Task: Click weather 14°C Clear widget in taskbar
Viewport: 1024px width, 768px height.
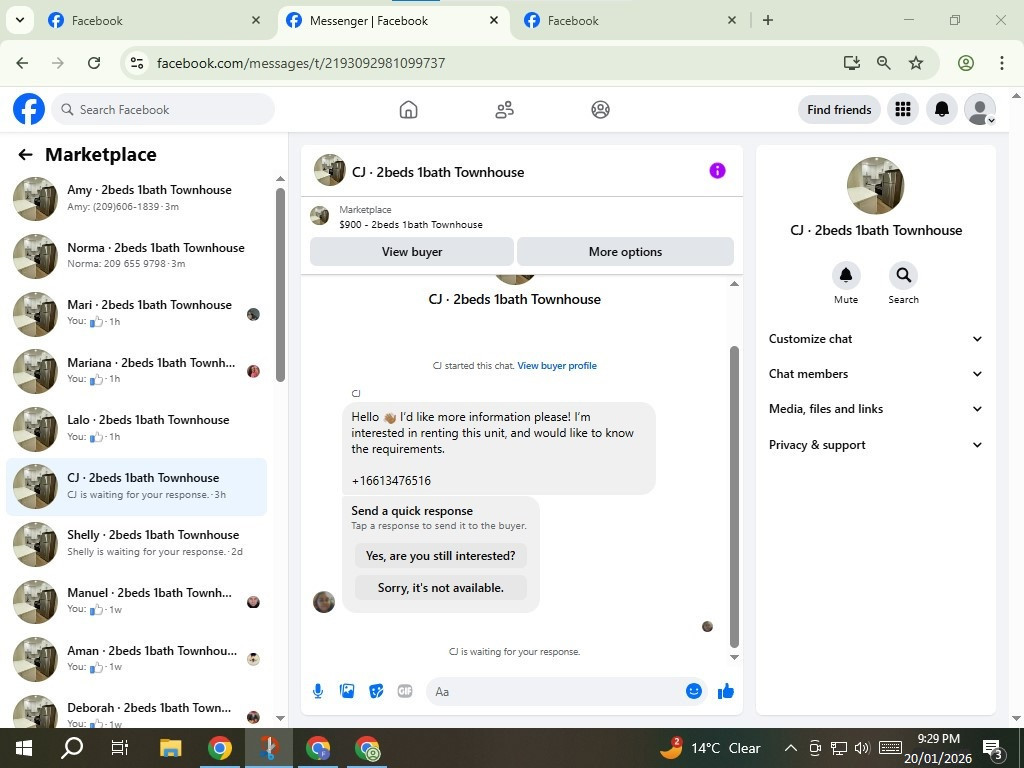Action: point(710,748)
